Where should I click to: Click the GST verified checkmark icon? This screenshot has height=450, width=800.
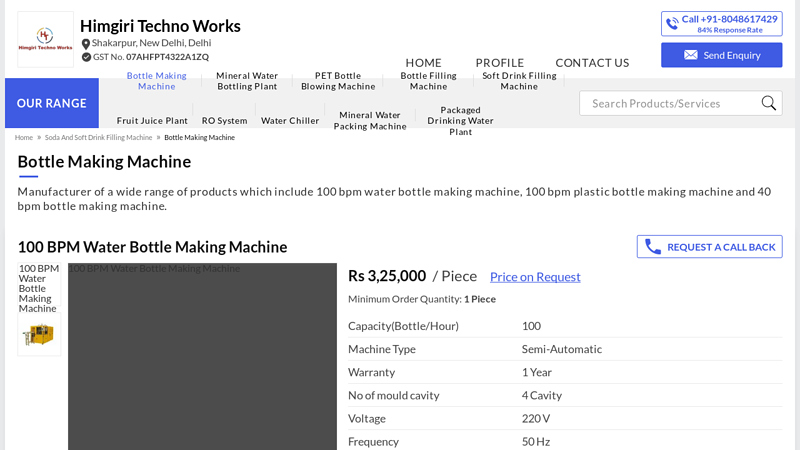[x=86, y=57]
